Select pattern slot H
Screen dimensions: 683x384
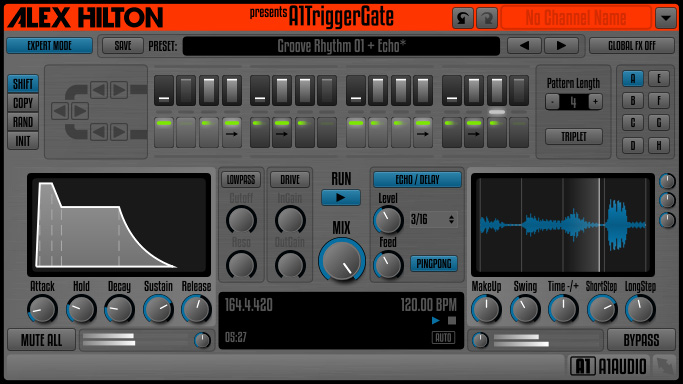point(659,145)
